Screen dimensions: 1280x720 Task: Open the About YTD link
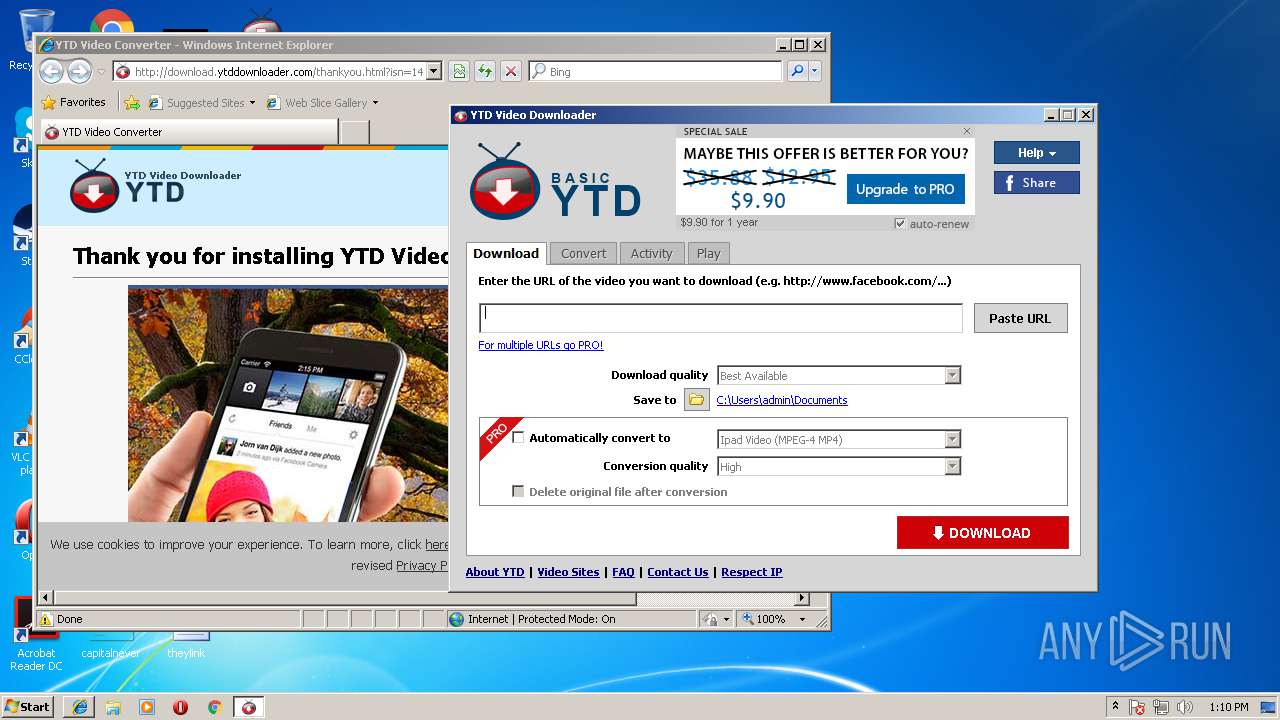(x=495, y=572)
